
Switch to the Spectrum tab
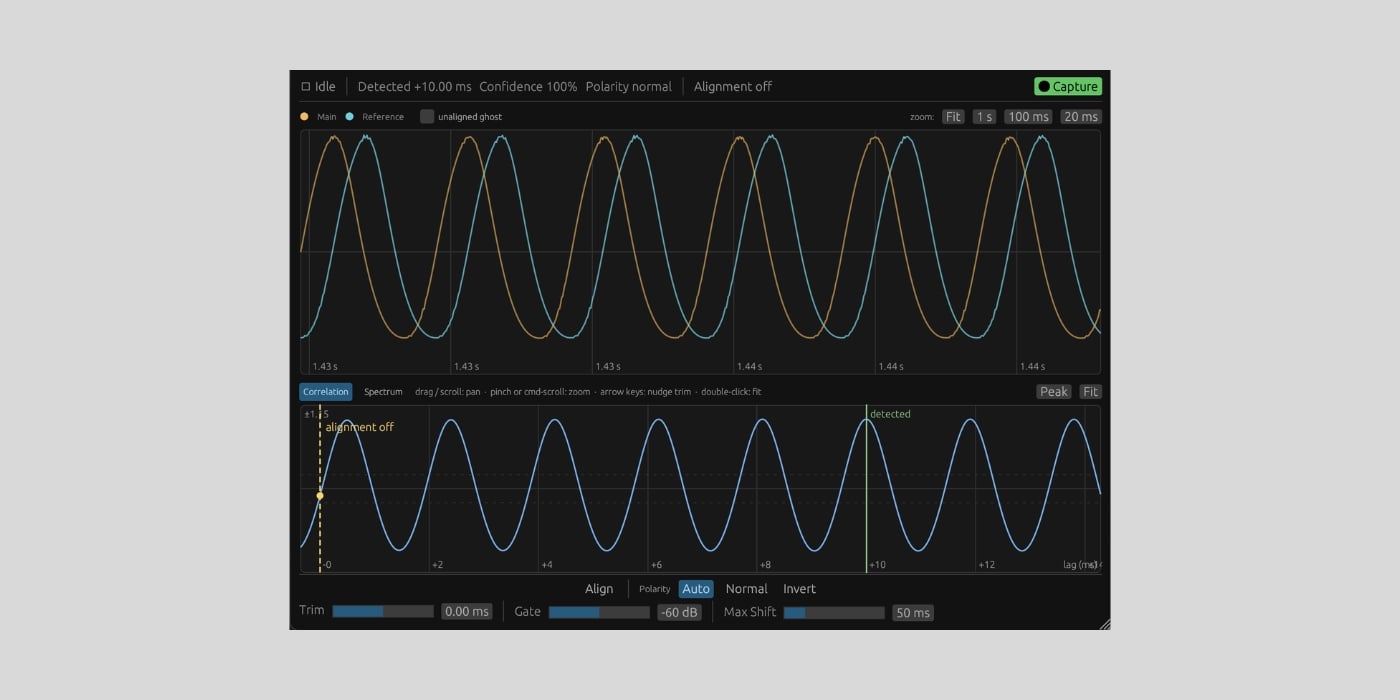click(383, 392)
